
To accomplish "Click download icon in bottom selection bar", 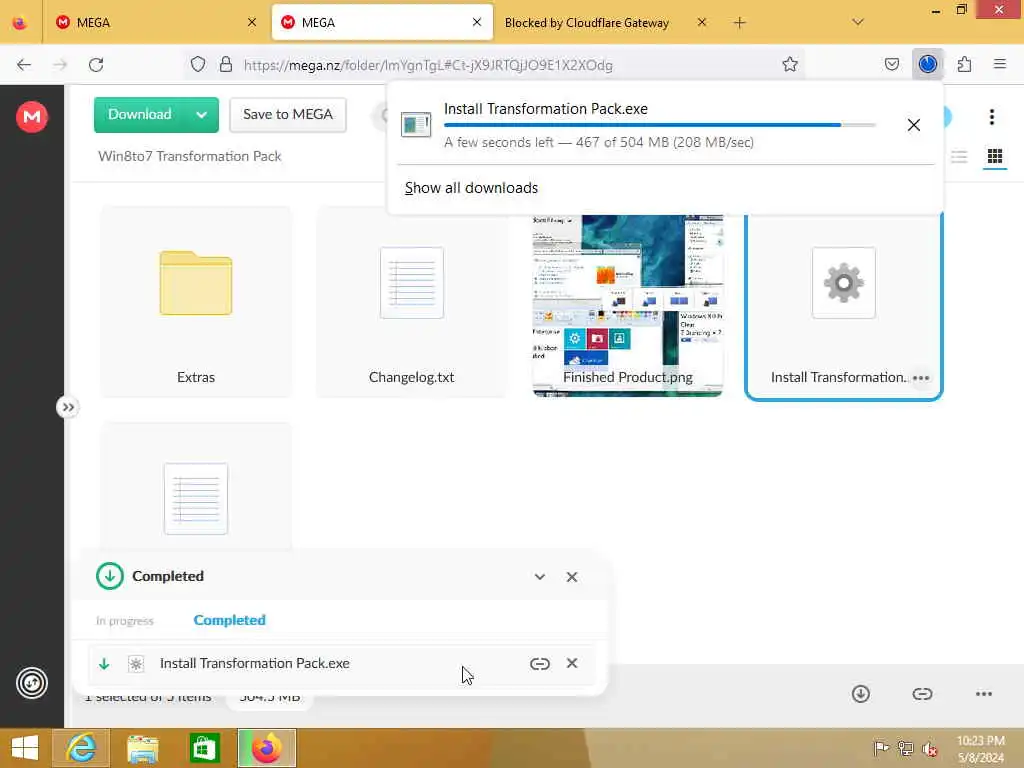I will 861,694.
